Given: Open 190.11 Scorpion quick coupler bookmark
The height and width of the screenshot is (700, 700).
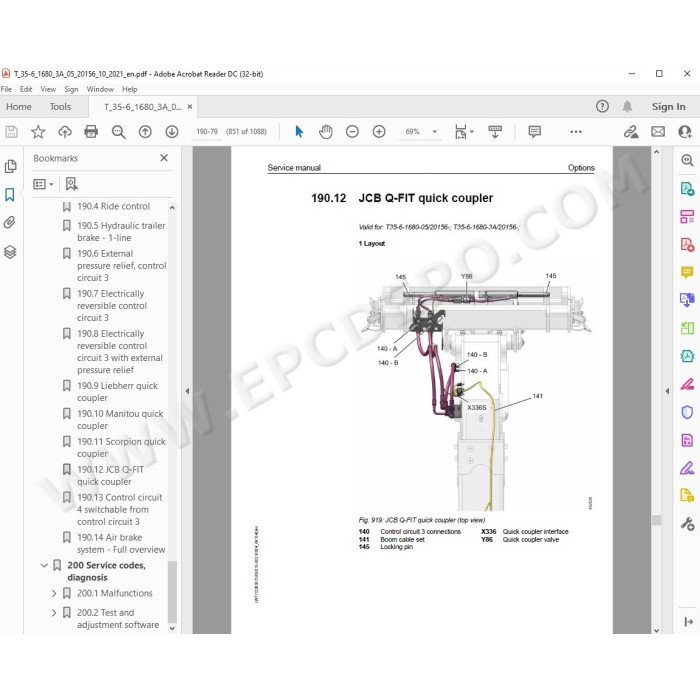Looking at the screenshot, I should click(121, 447).
